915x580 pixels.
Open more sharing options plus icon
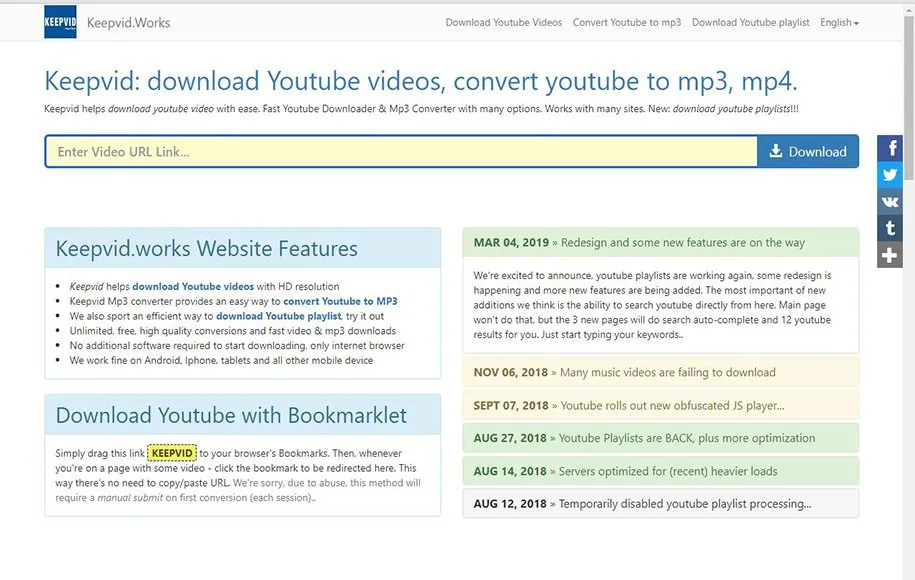click(x=890, y=255)
